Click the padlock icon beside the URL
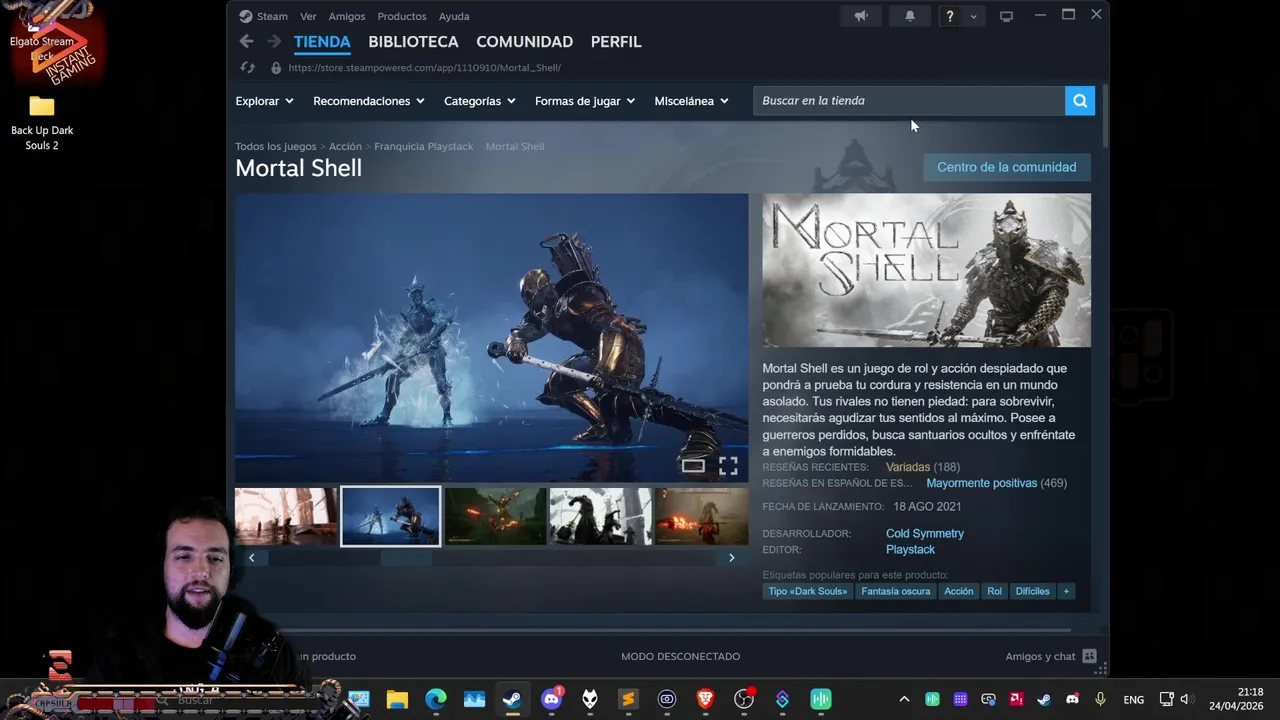The image size is (1280, 720). 276,68
